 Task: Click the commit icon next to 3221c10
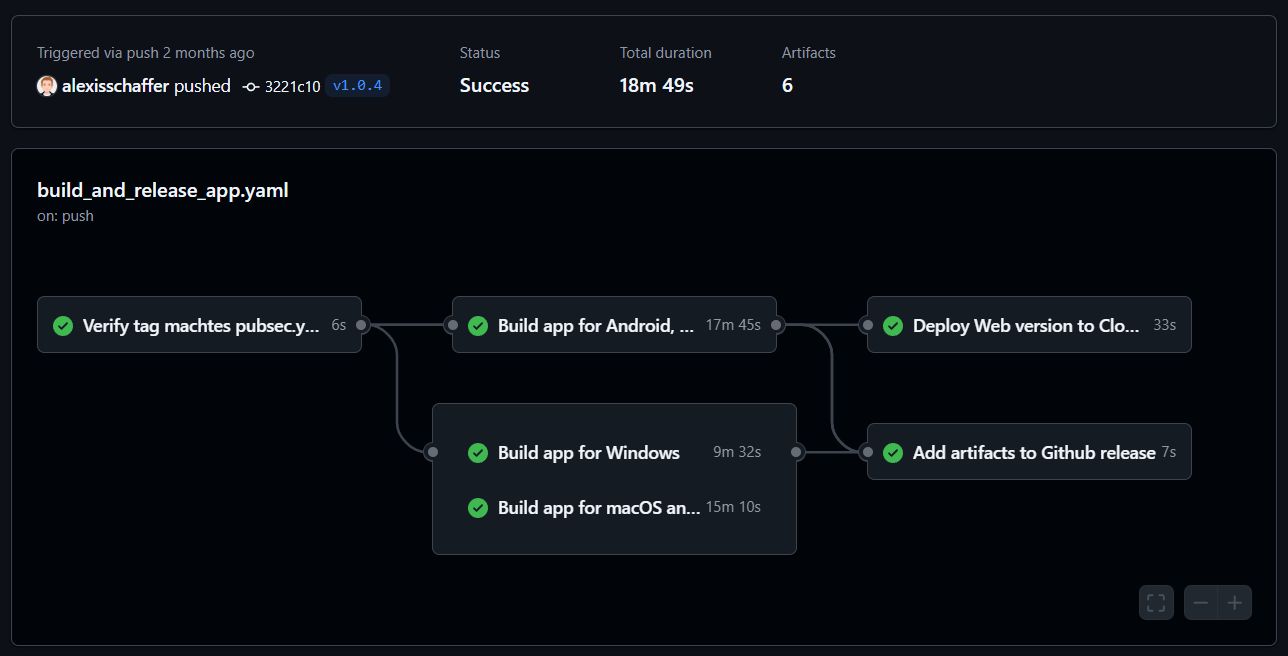(249, 86)
